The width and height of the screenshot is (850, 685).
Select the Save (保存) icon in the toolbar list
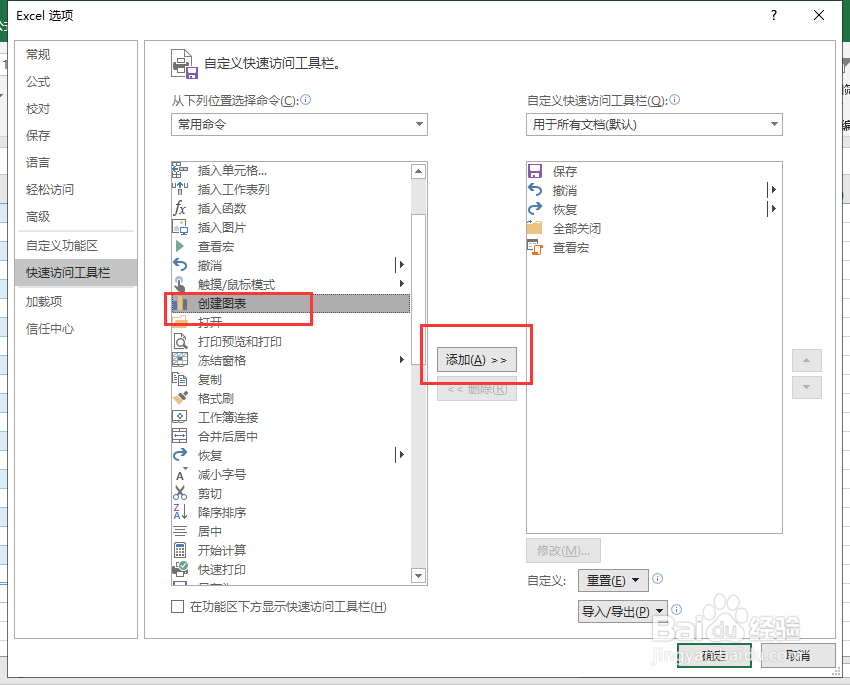pos(535,171)
